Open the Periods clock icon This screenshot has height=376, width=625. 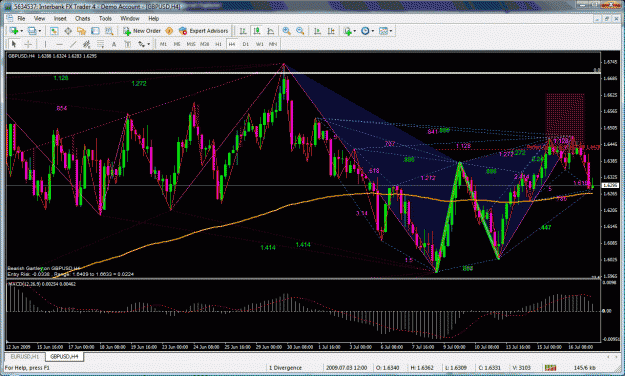pyautogui.click(x=365, y=31)
